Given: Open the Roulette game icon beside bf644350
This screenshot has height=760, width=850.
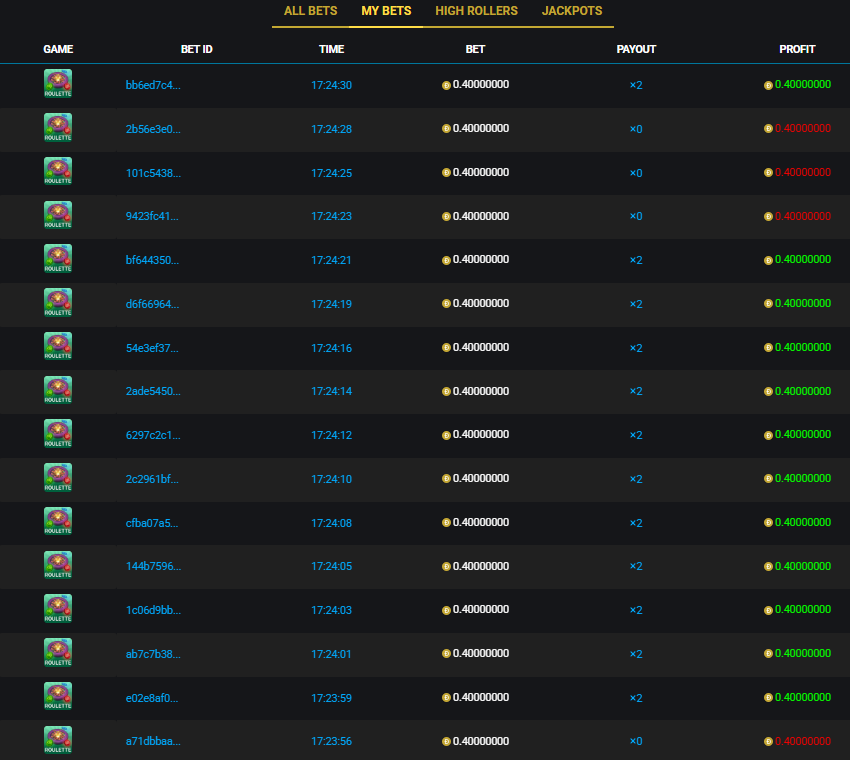Looking at the screenshot, I should tap(58, 259).
